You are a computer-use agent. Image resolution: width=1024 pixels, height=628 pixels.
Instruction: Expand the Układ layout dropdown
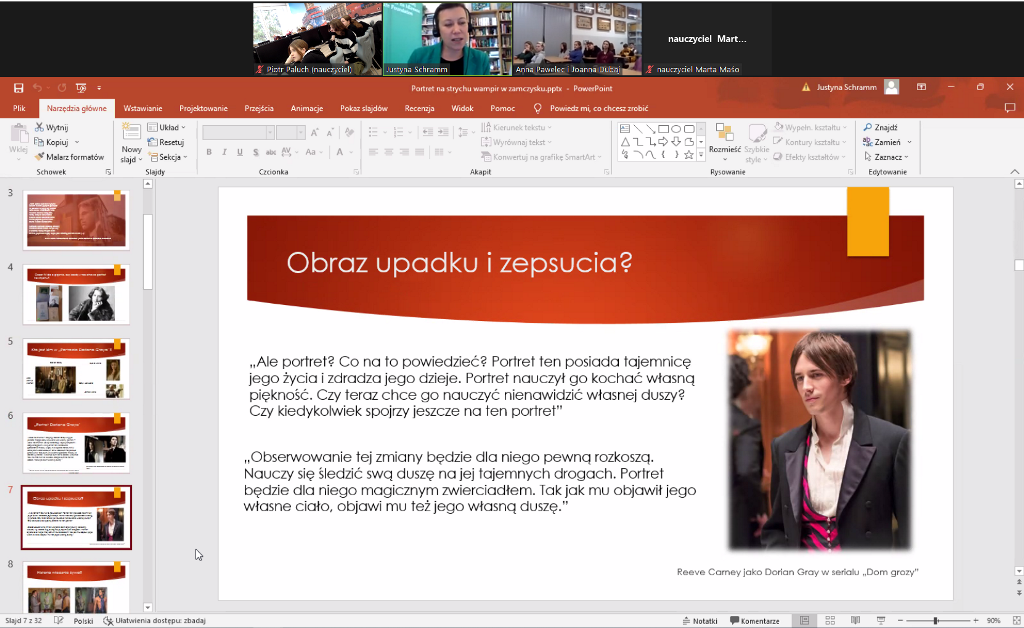[167, 128]
